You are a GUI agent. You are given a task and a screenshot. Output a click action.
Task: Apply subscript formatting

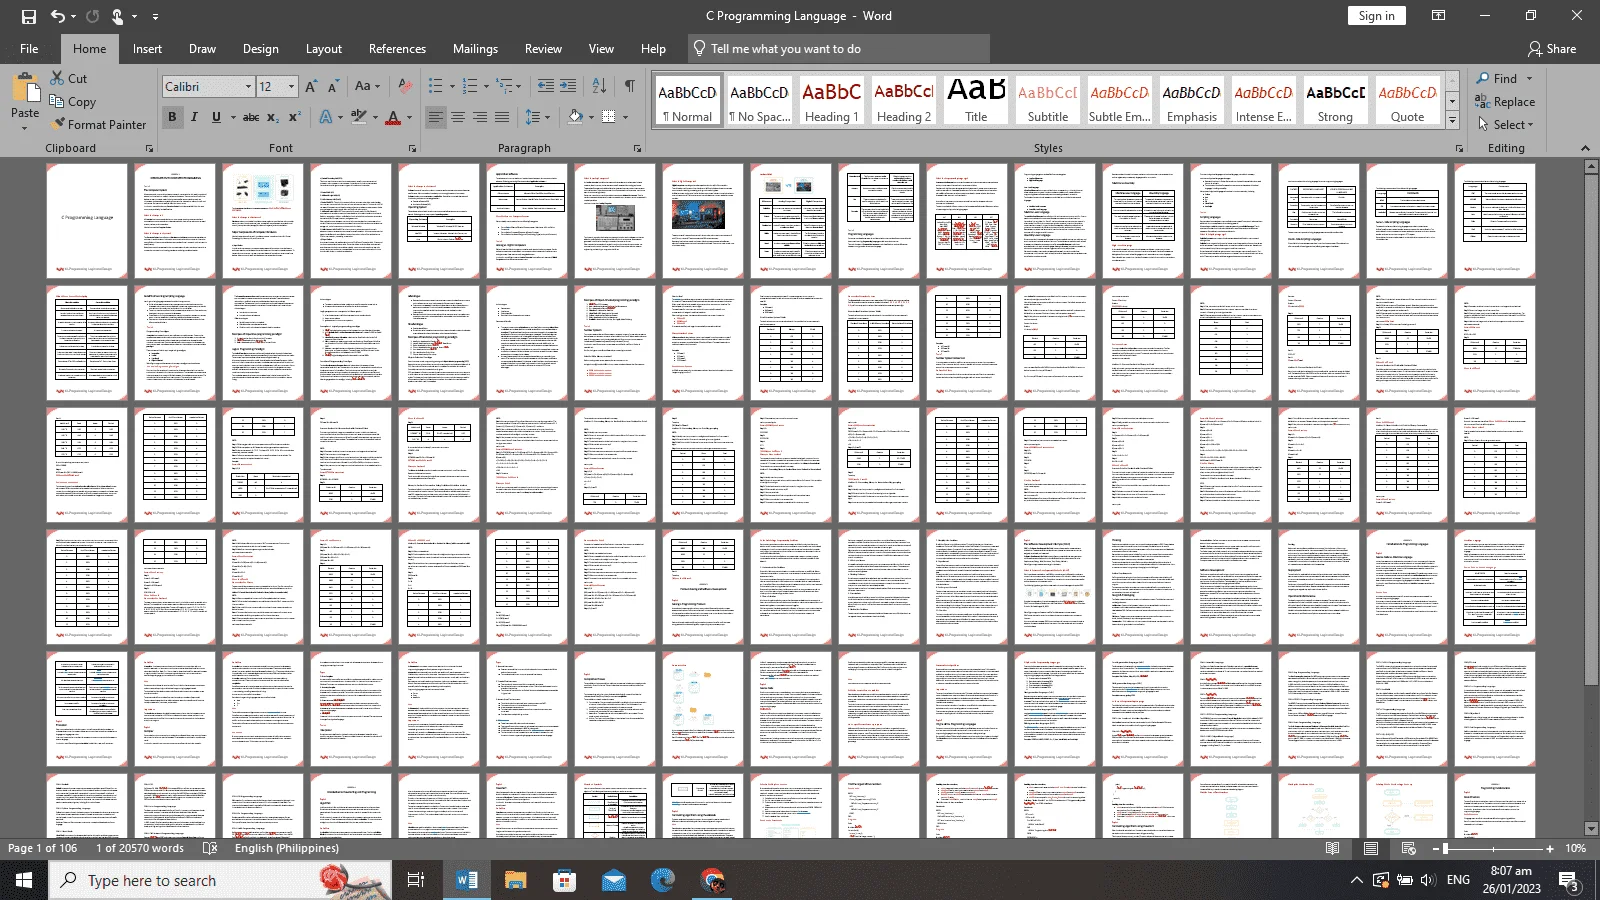(x=273, y=117)
